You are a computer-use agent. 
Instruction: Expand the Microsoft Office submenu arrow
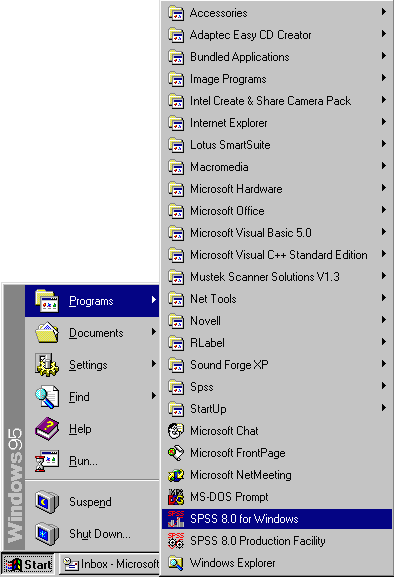tap(384, 210)
